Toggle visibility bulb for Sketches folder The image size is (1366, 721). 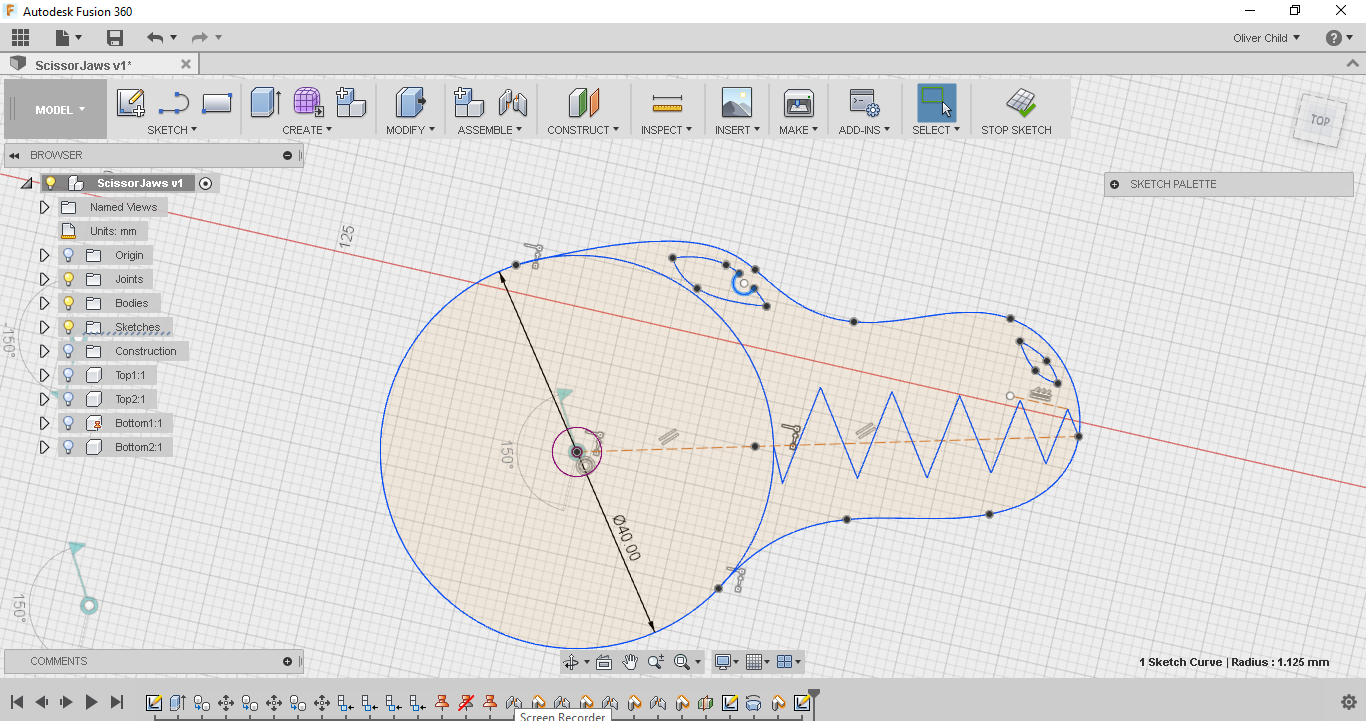[x=69, y=327]
